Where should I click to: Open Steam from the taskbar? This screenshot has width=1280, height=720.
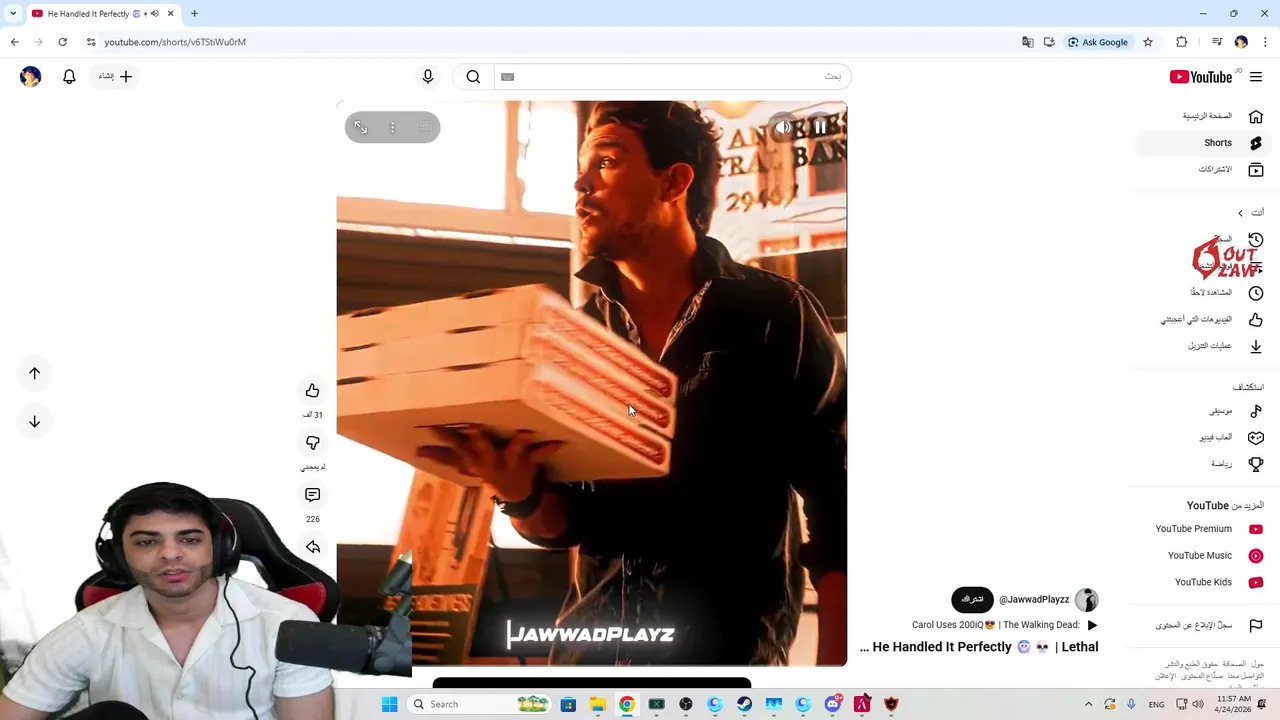click(744, 704)
